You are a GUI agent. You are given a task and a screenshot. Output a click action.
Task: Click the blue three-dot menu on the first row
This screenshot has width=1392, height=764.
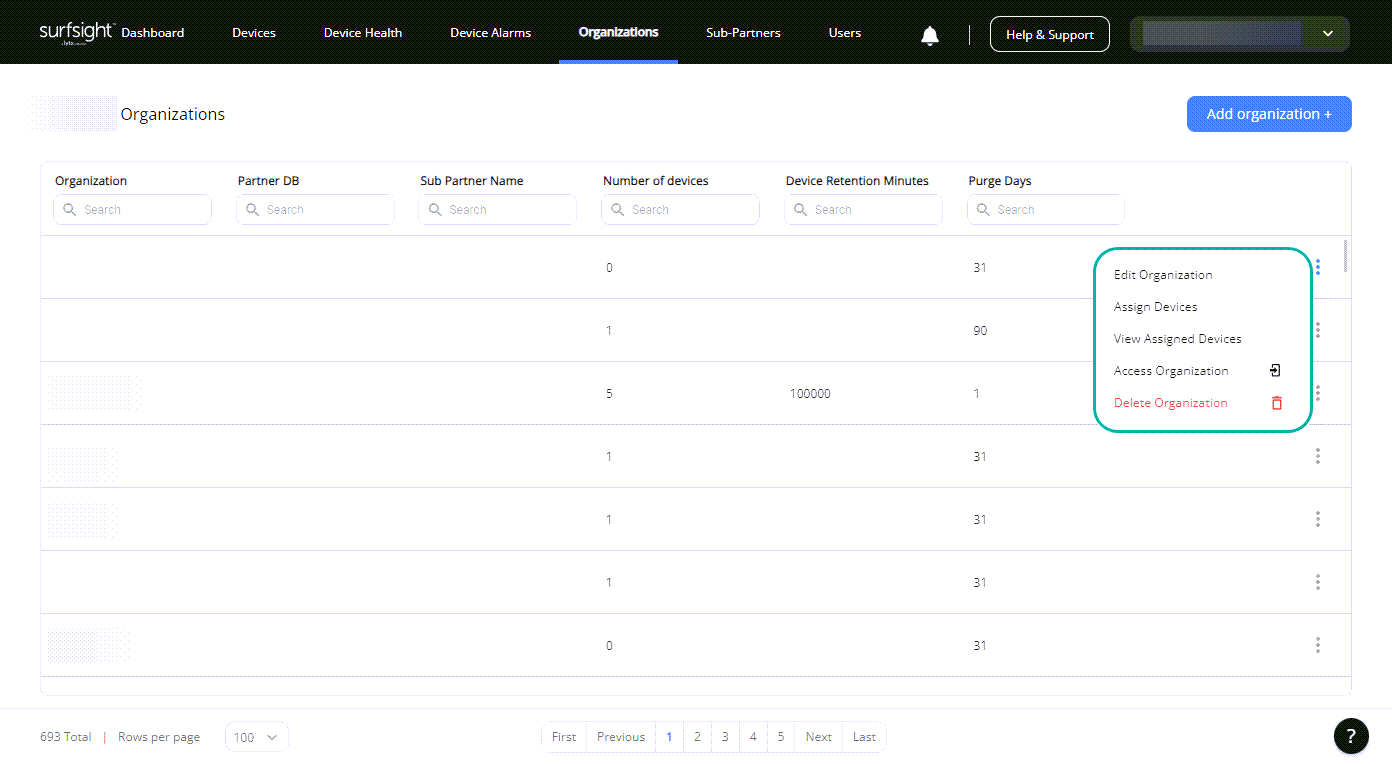coord(1318,267)
